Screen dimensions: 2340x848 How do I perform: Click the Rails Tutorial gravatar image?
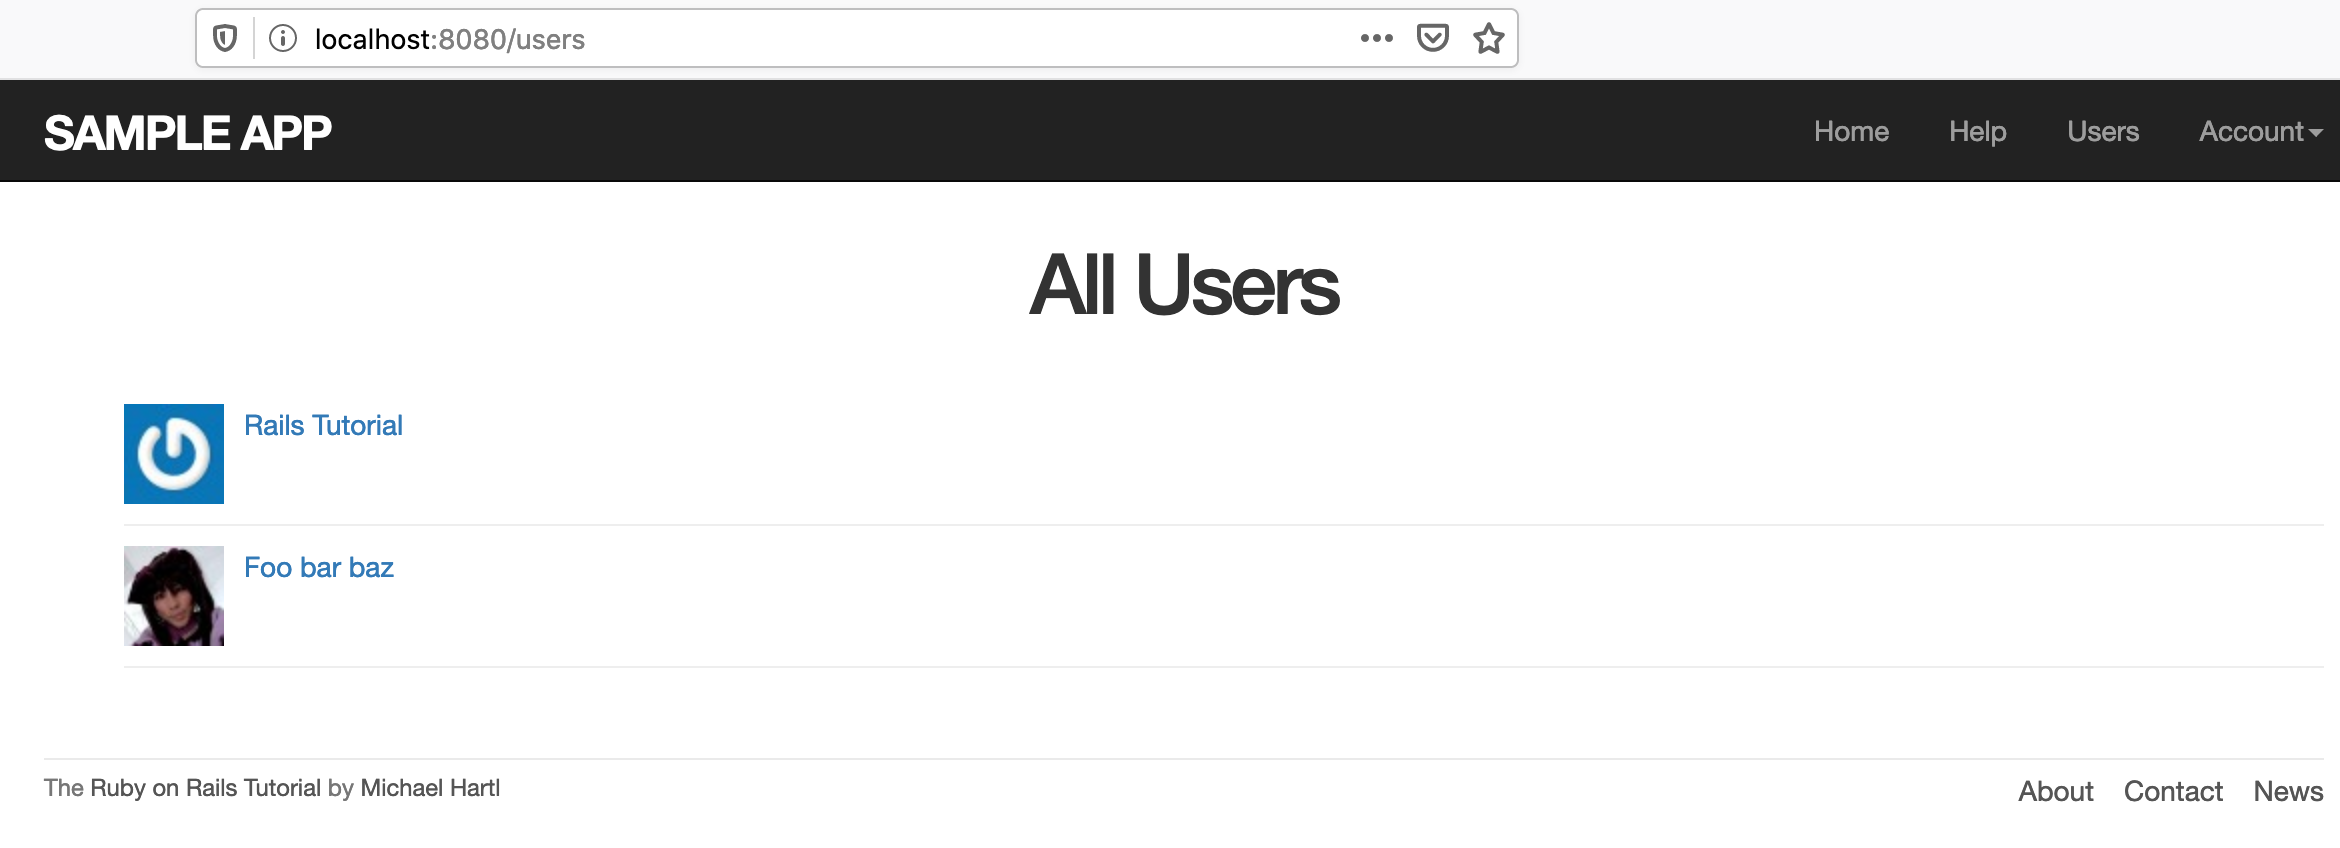(x=174, y=454)
